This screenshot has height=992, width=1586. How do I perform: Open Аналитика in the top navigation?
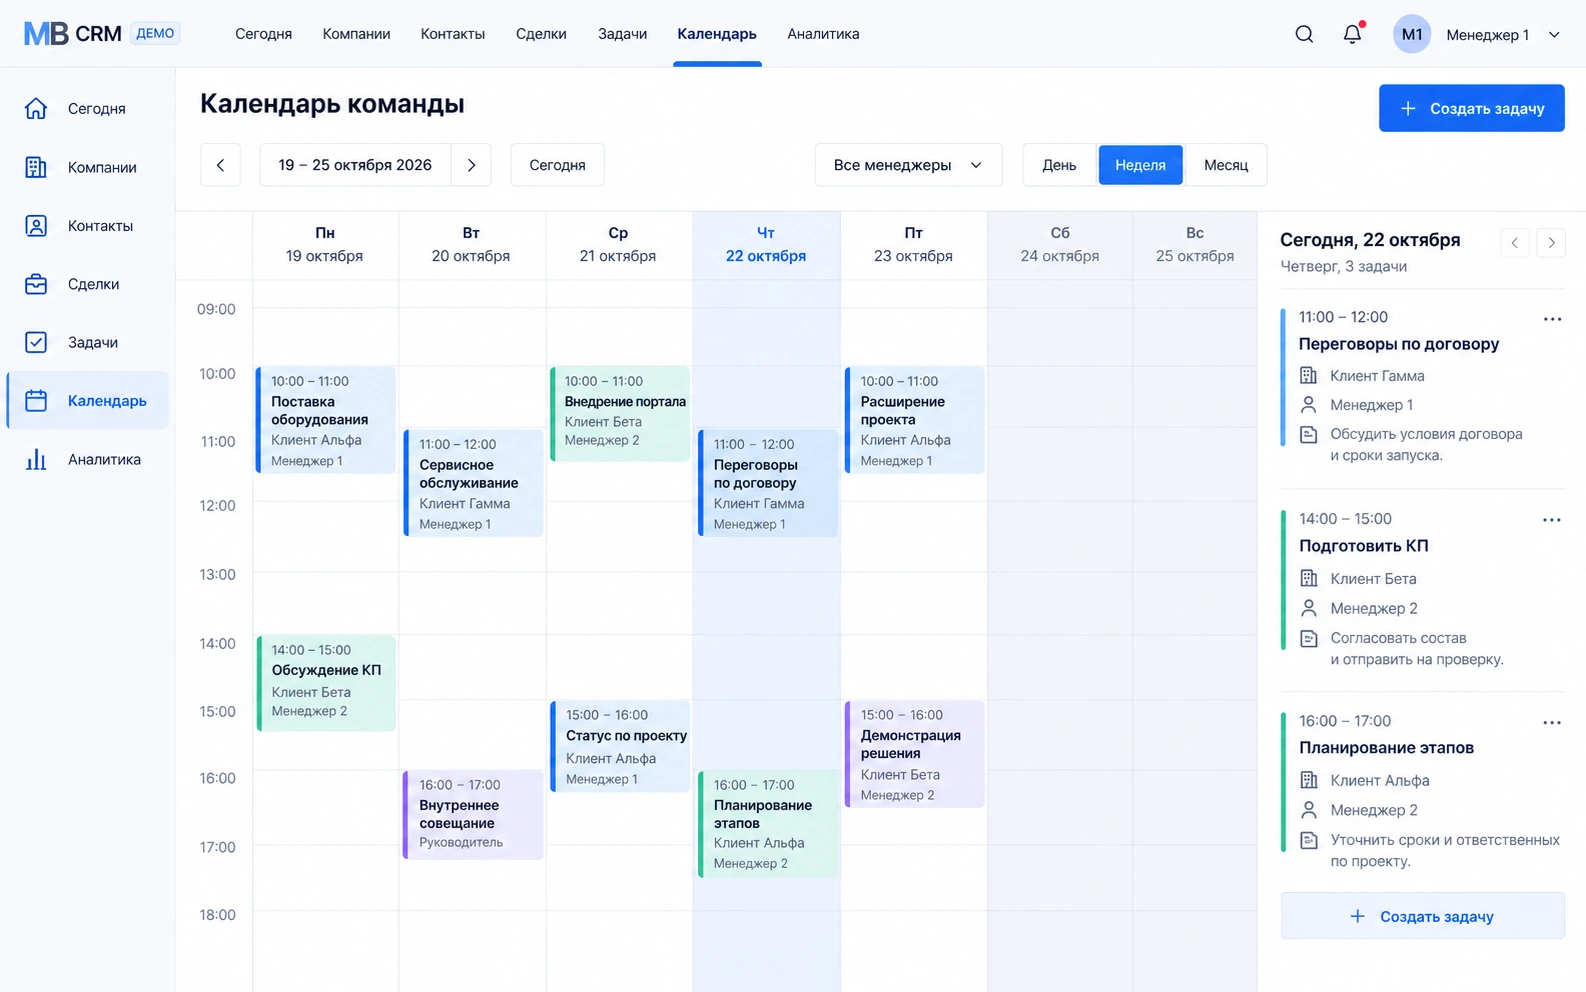(823, 34)
